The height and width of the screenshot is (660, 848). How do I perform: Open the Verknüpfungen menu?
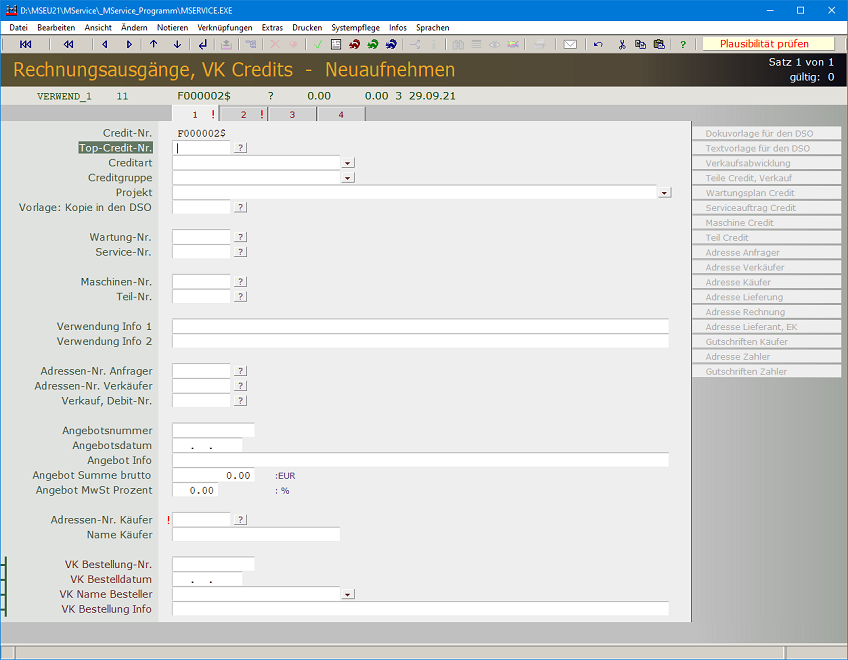[x=225, y=28]
